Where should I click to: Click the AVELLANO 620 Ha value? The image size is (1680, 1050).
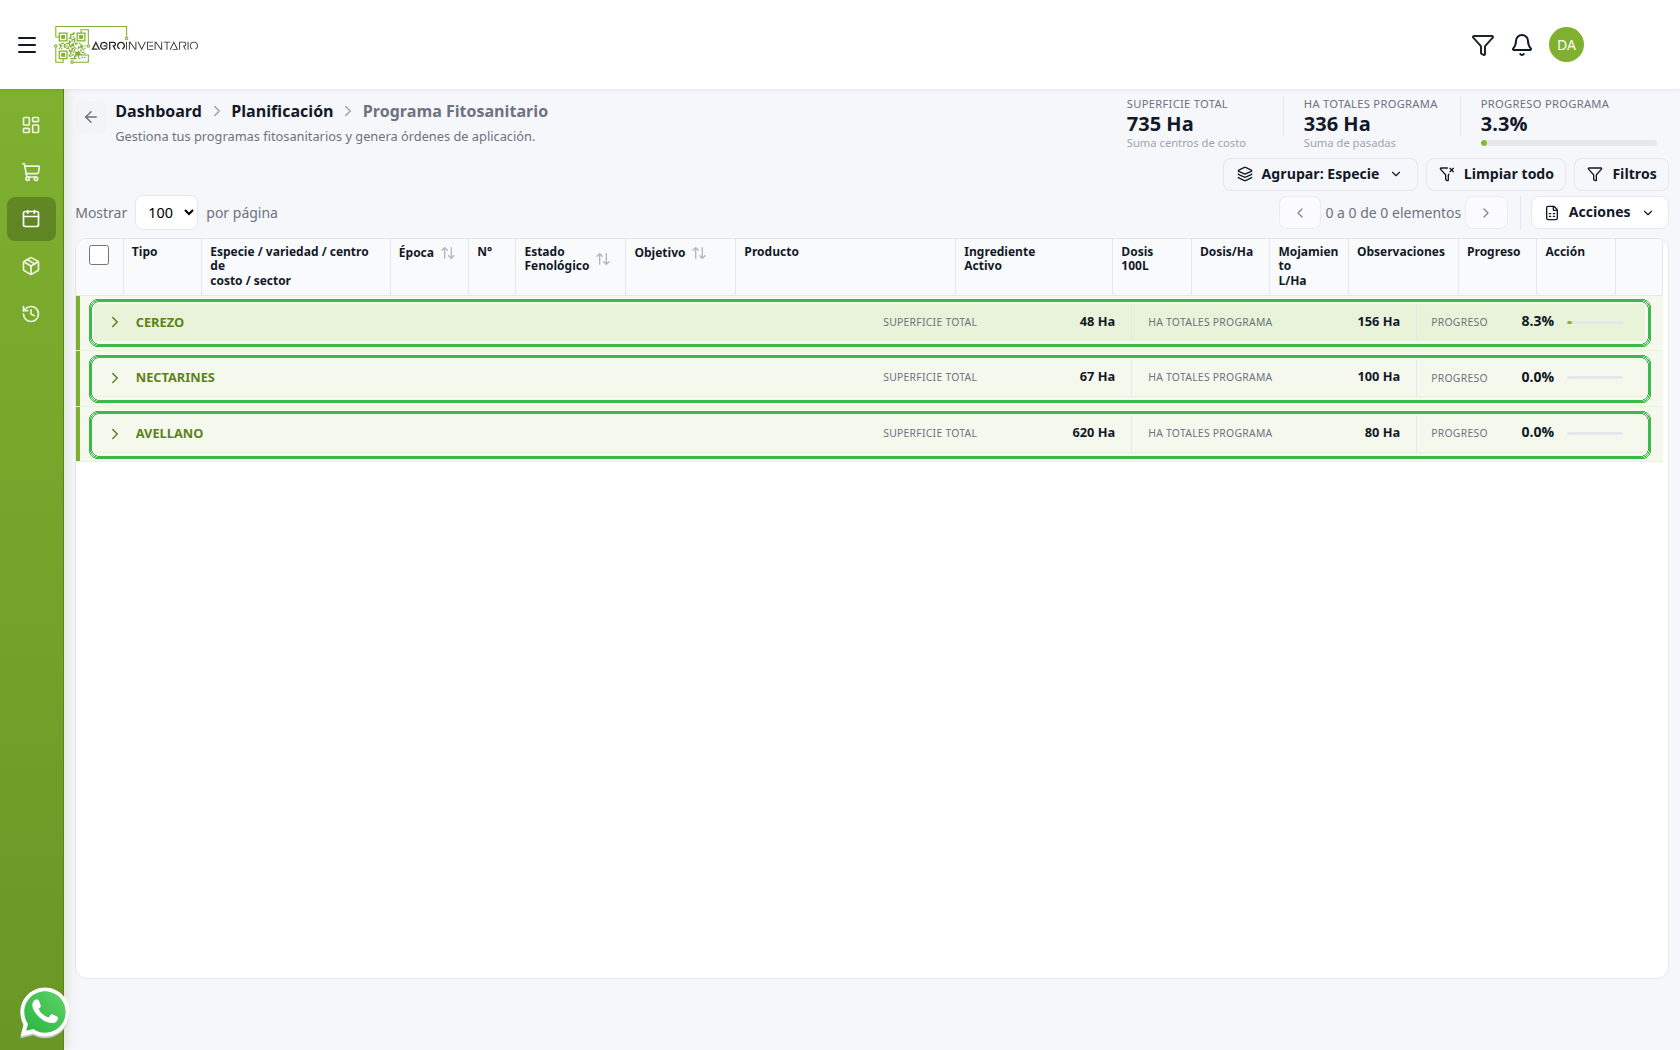pos(1093,433)
